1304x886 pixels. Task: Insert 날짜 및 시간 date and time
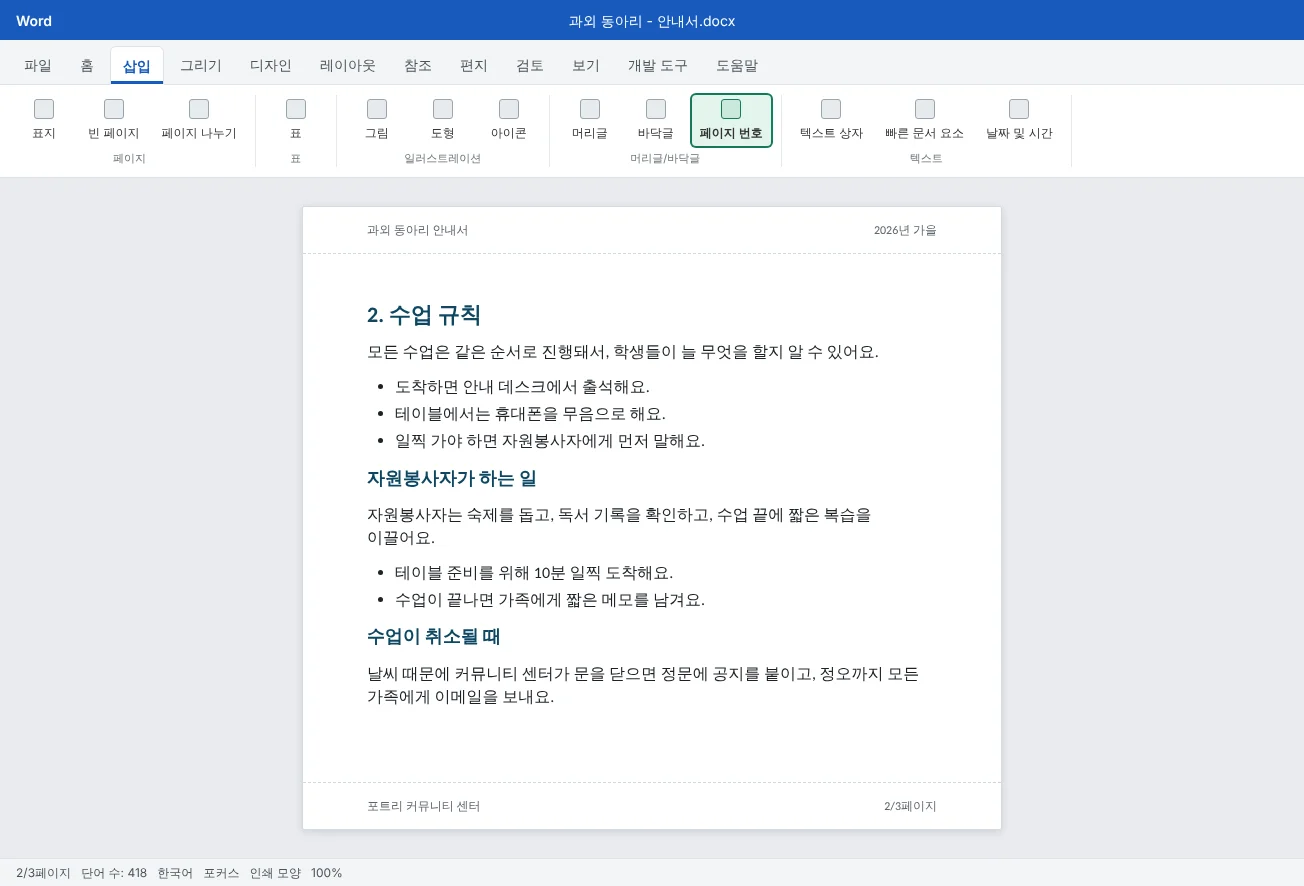1019,120
